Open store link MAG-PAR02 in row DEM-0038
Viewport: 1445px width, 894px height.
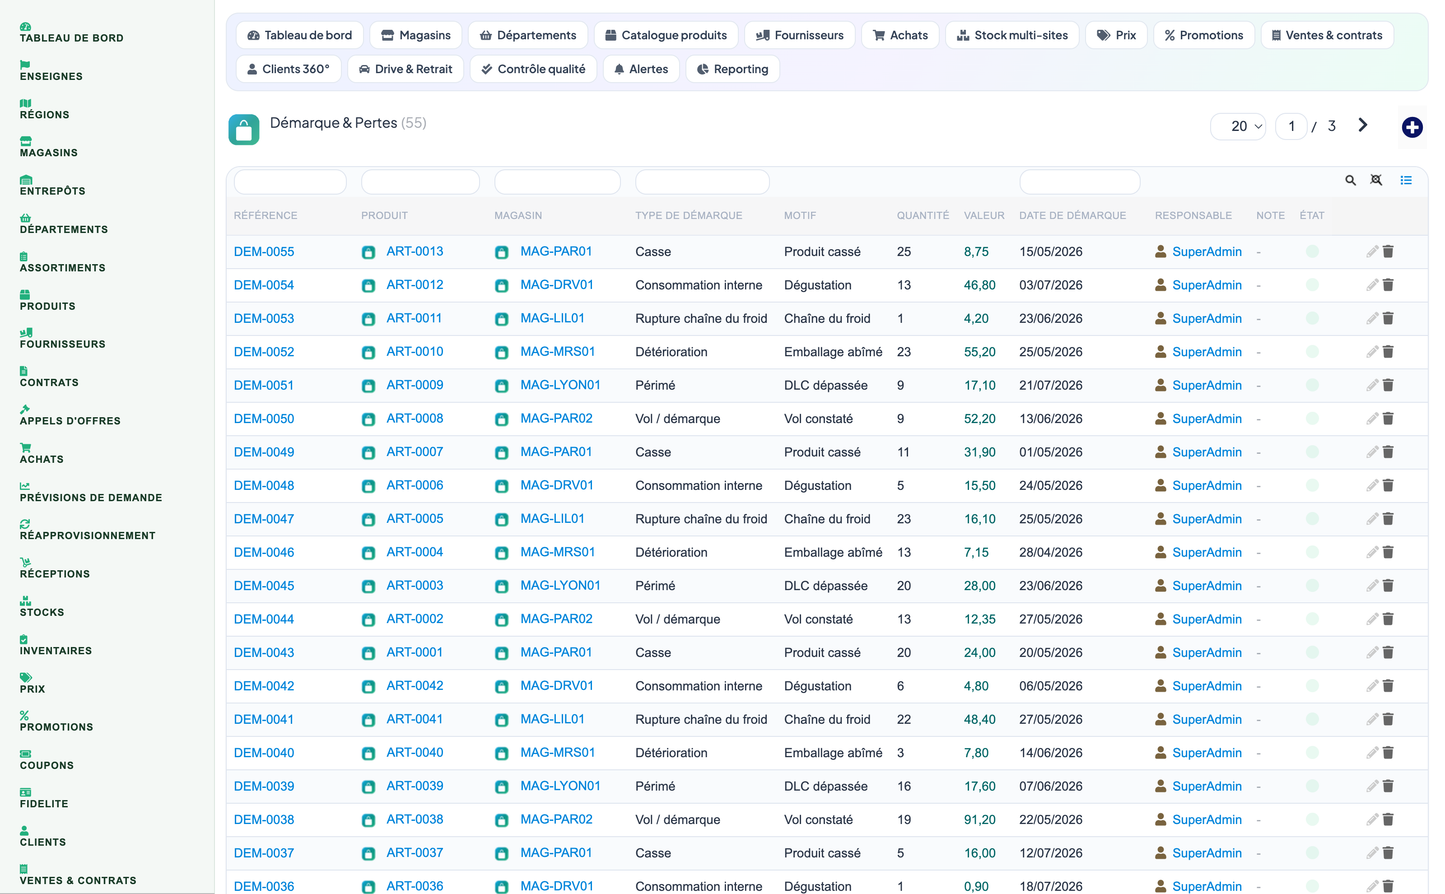[x=556, y=819]
